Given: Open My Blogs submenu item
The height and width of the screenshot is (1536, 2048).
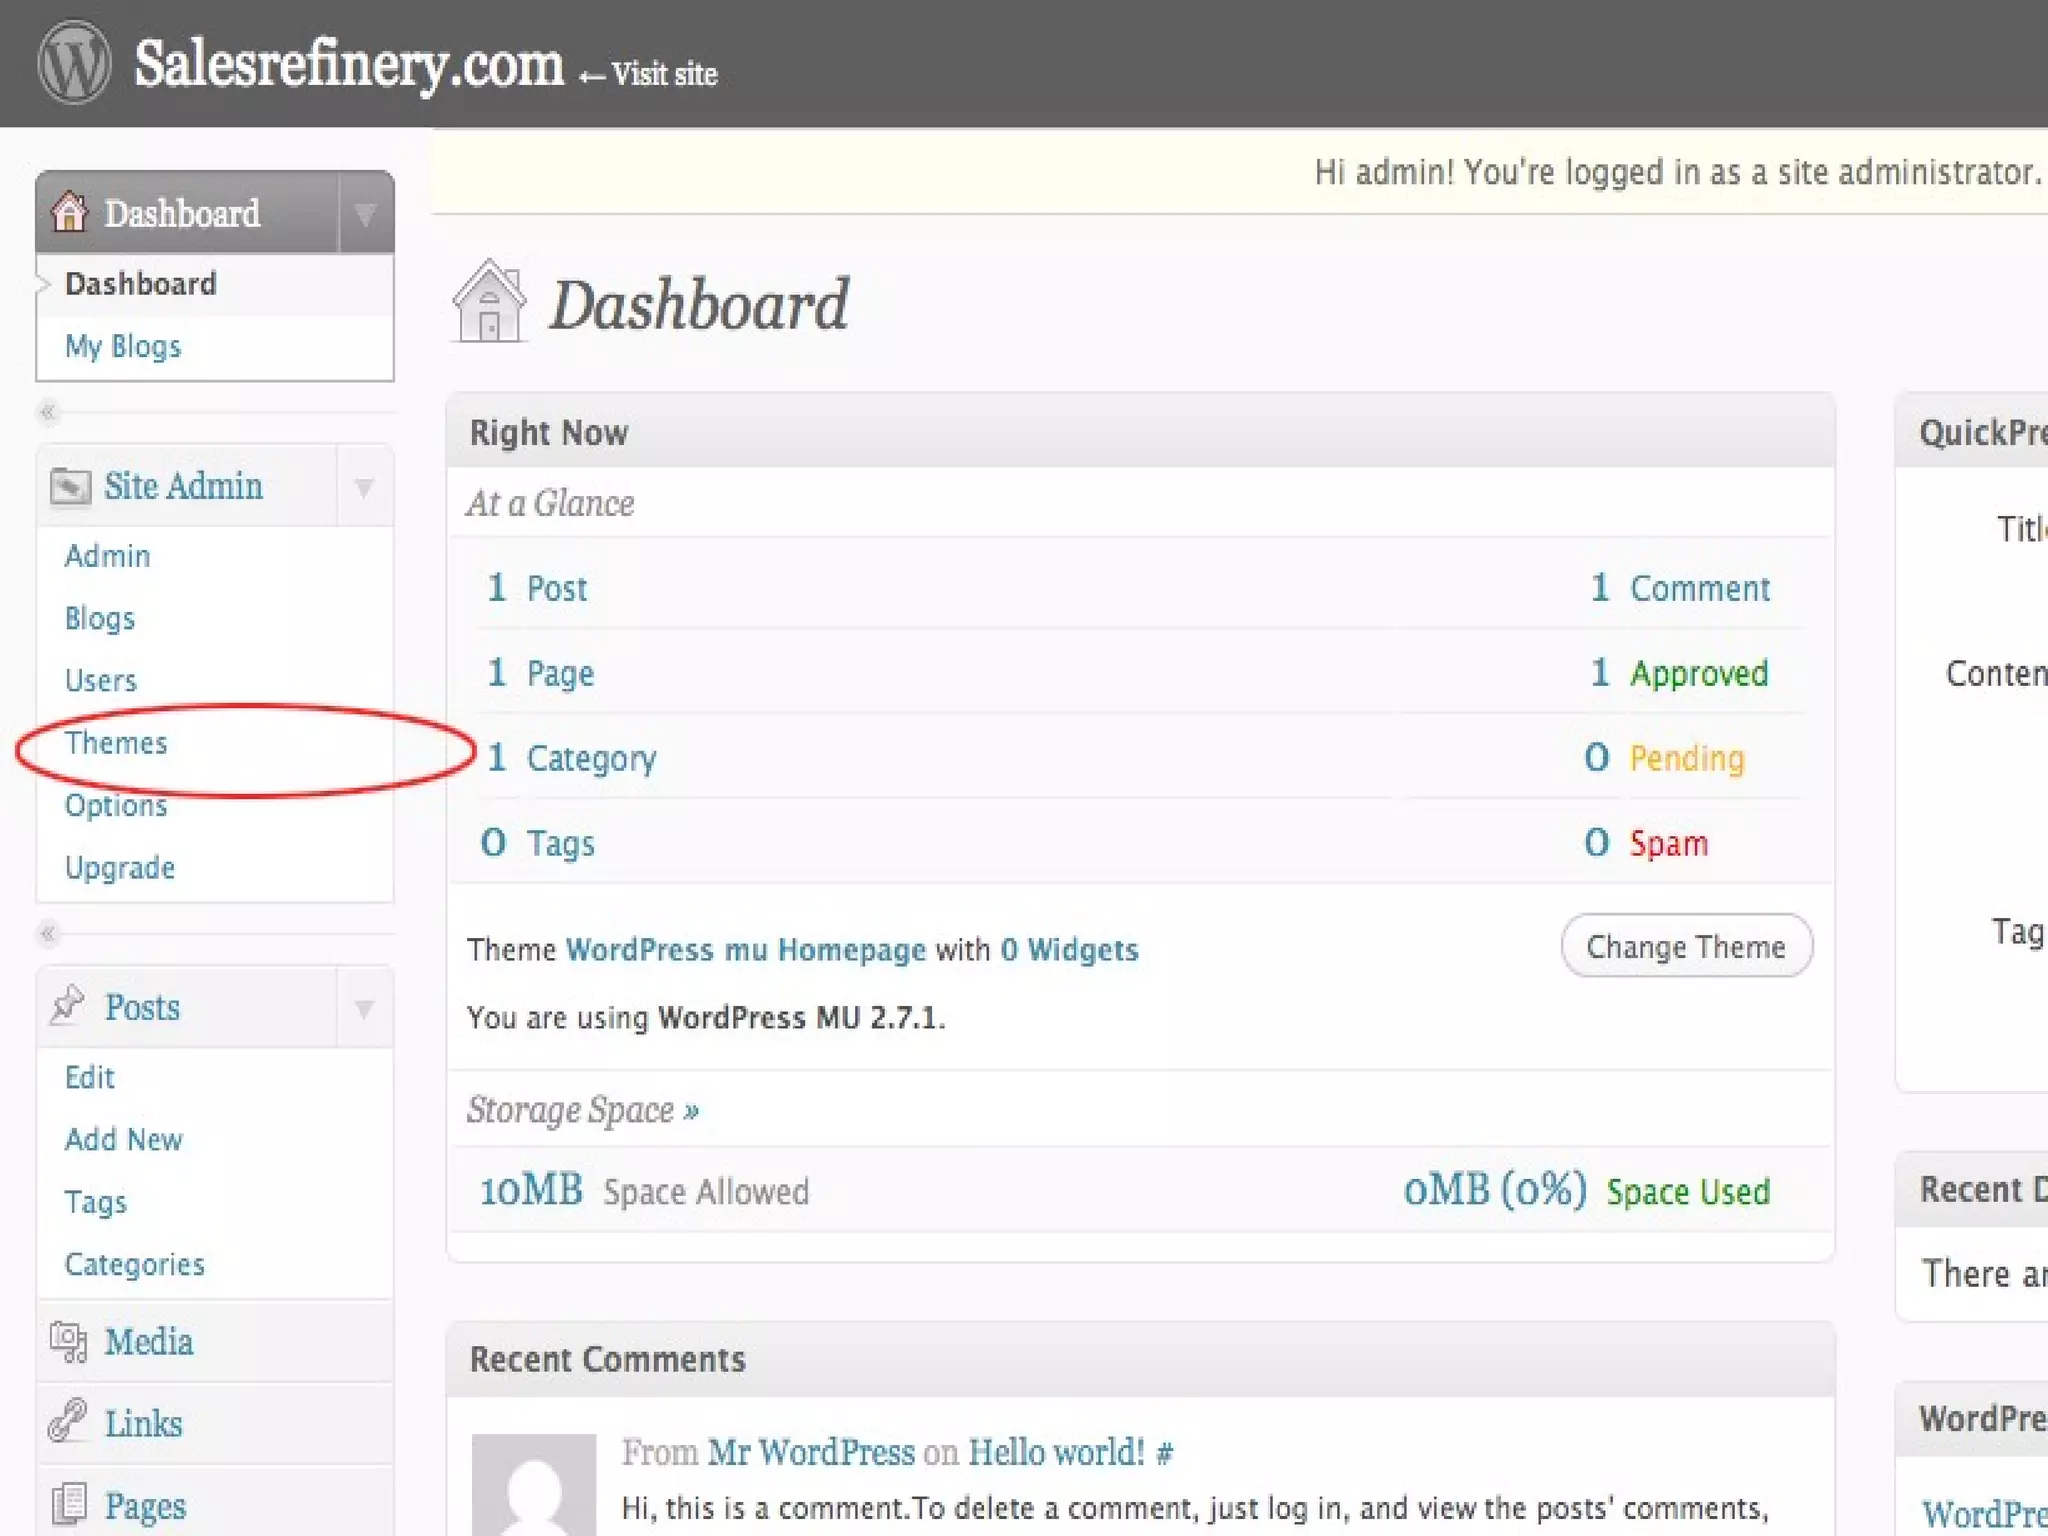Looking at the screenshot, I should point(123,347).
